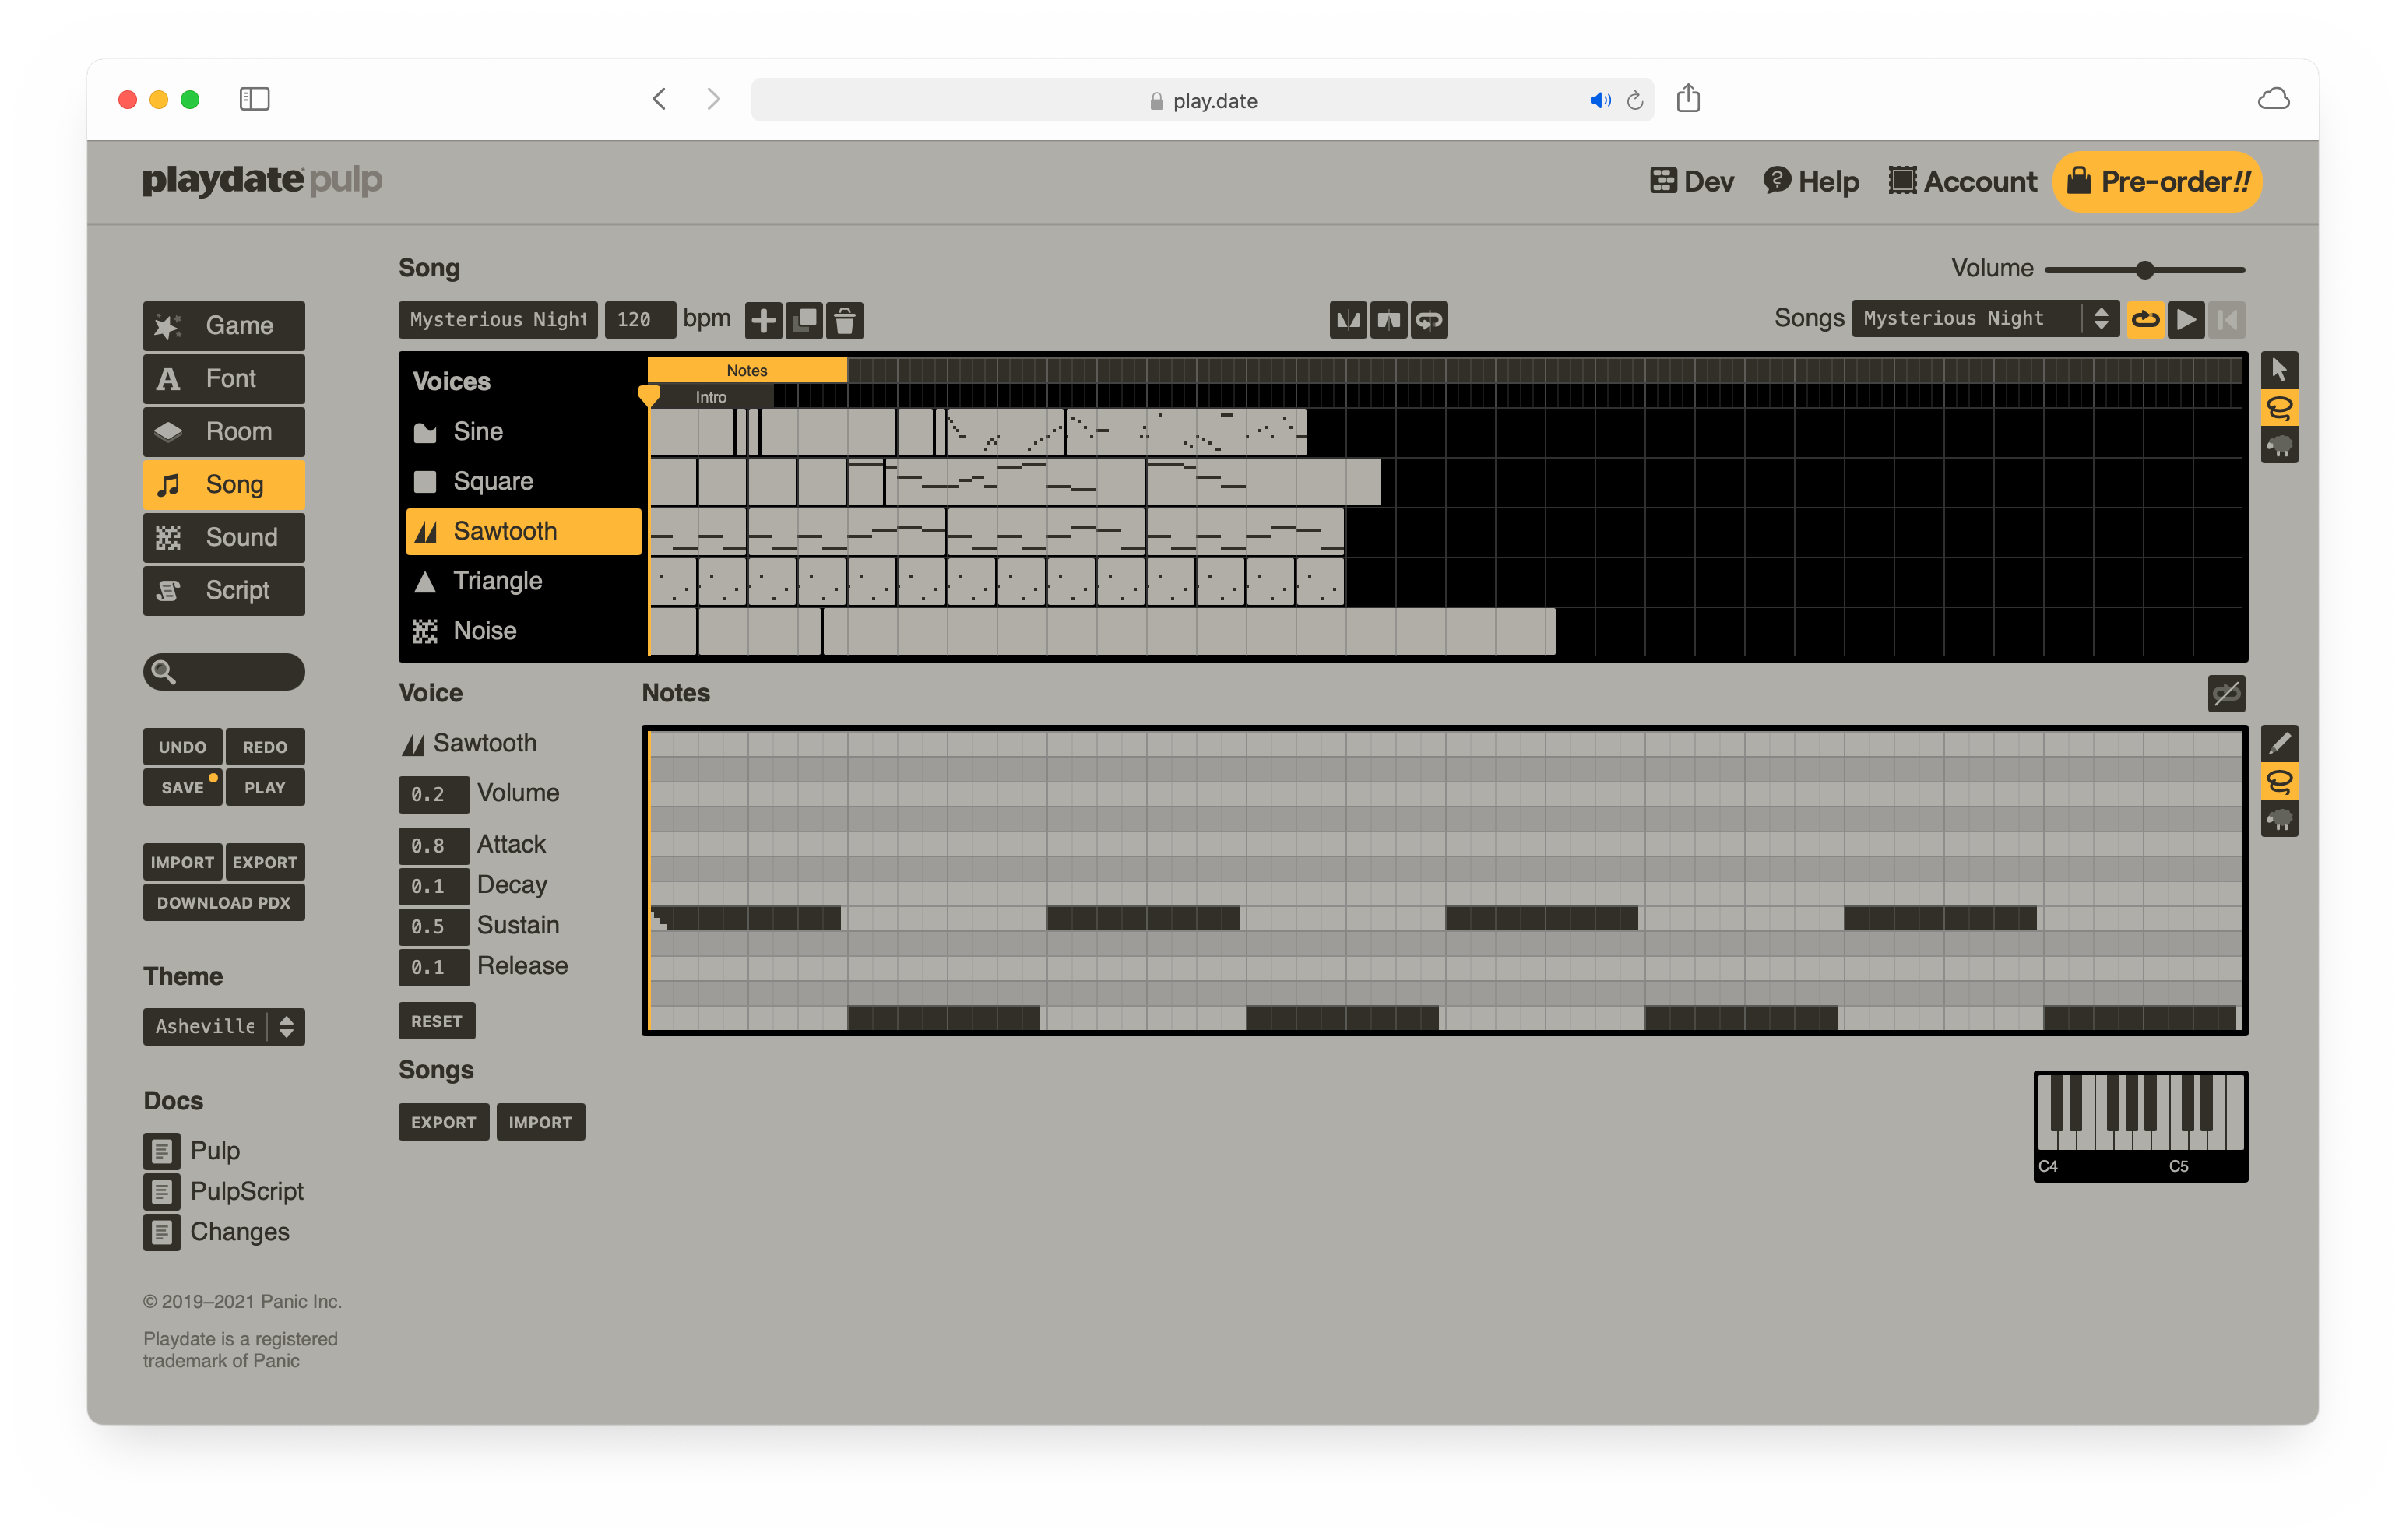This screenshot has width=2406, height=1540.
Task: Select the arrow pointer tool beside the voices timeline
Action: [2279, 369]
